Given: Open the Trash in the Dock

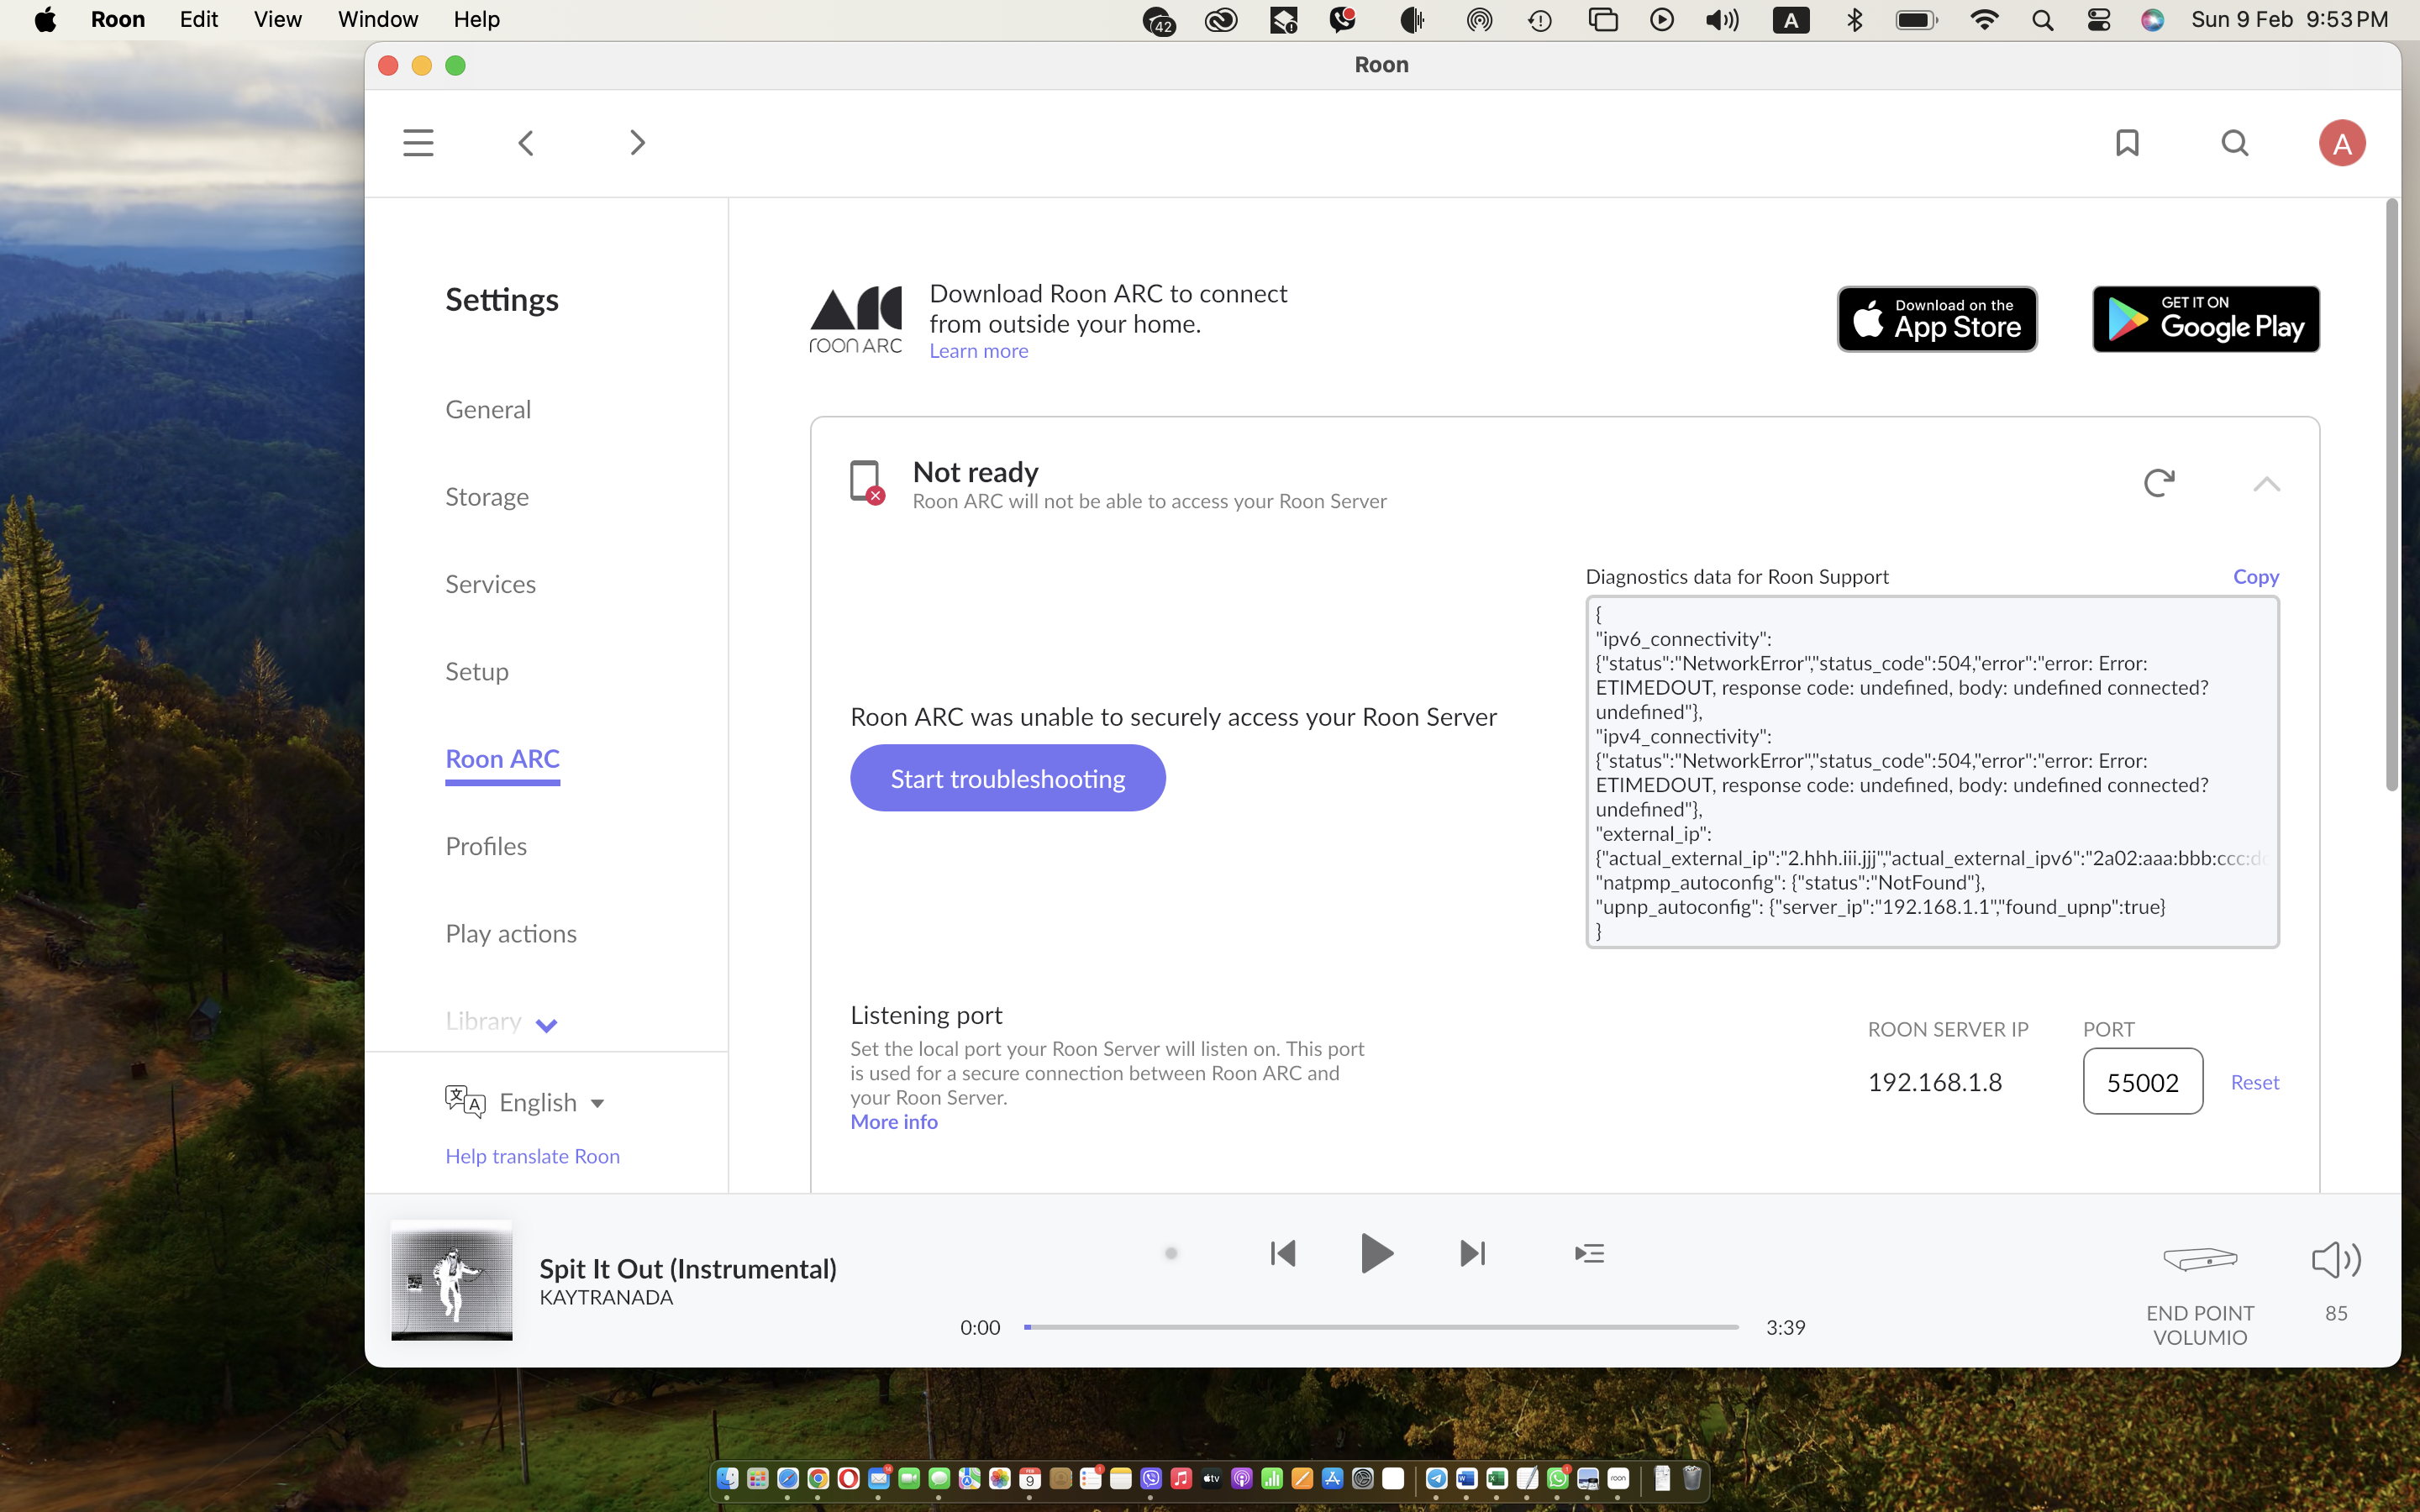Looking at the screenshot, I should click(x=1692, y=1478).
